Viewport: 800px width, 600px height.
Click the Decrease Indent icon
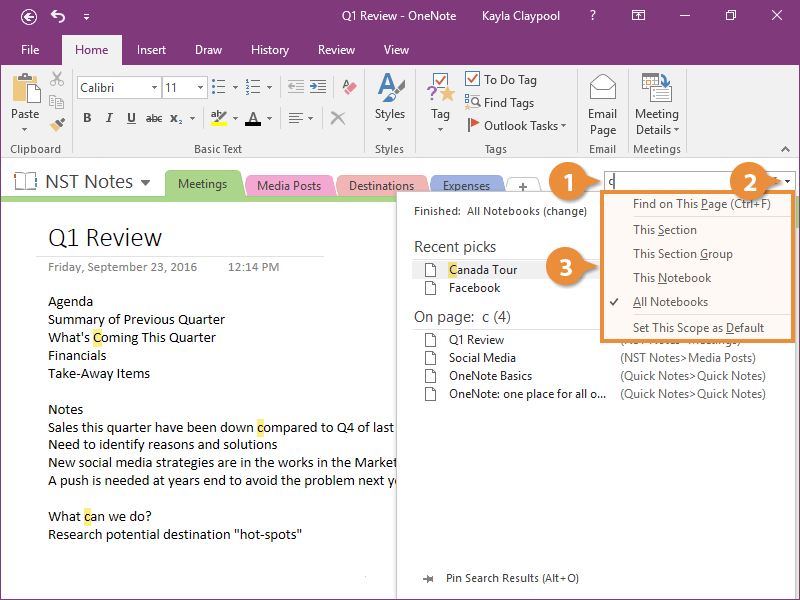[296, 87]
